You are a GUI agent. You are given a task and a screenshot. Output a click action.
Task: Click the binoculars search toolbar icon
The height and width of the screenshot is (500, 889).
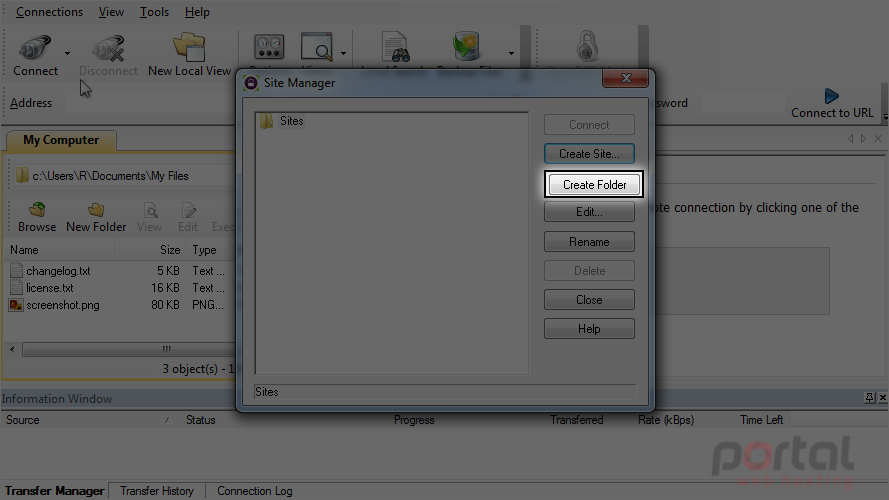coord(395,46)
